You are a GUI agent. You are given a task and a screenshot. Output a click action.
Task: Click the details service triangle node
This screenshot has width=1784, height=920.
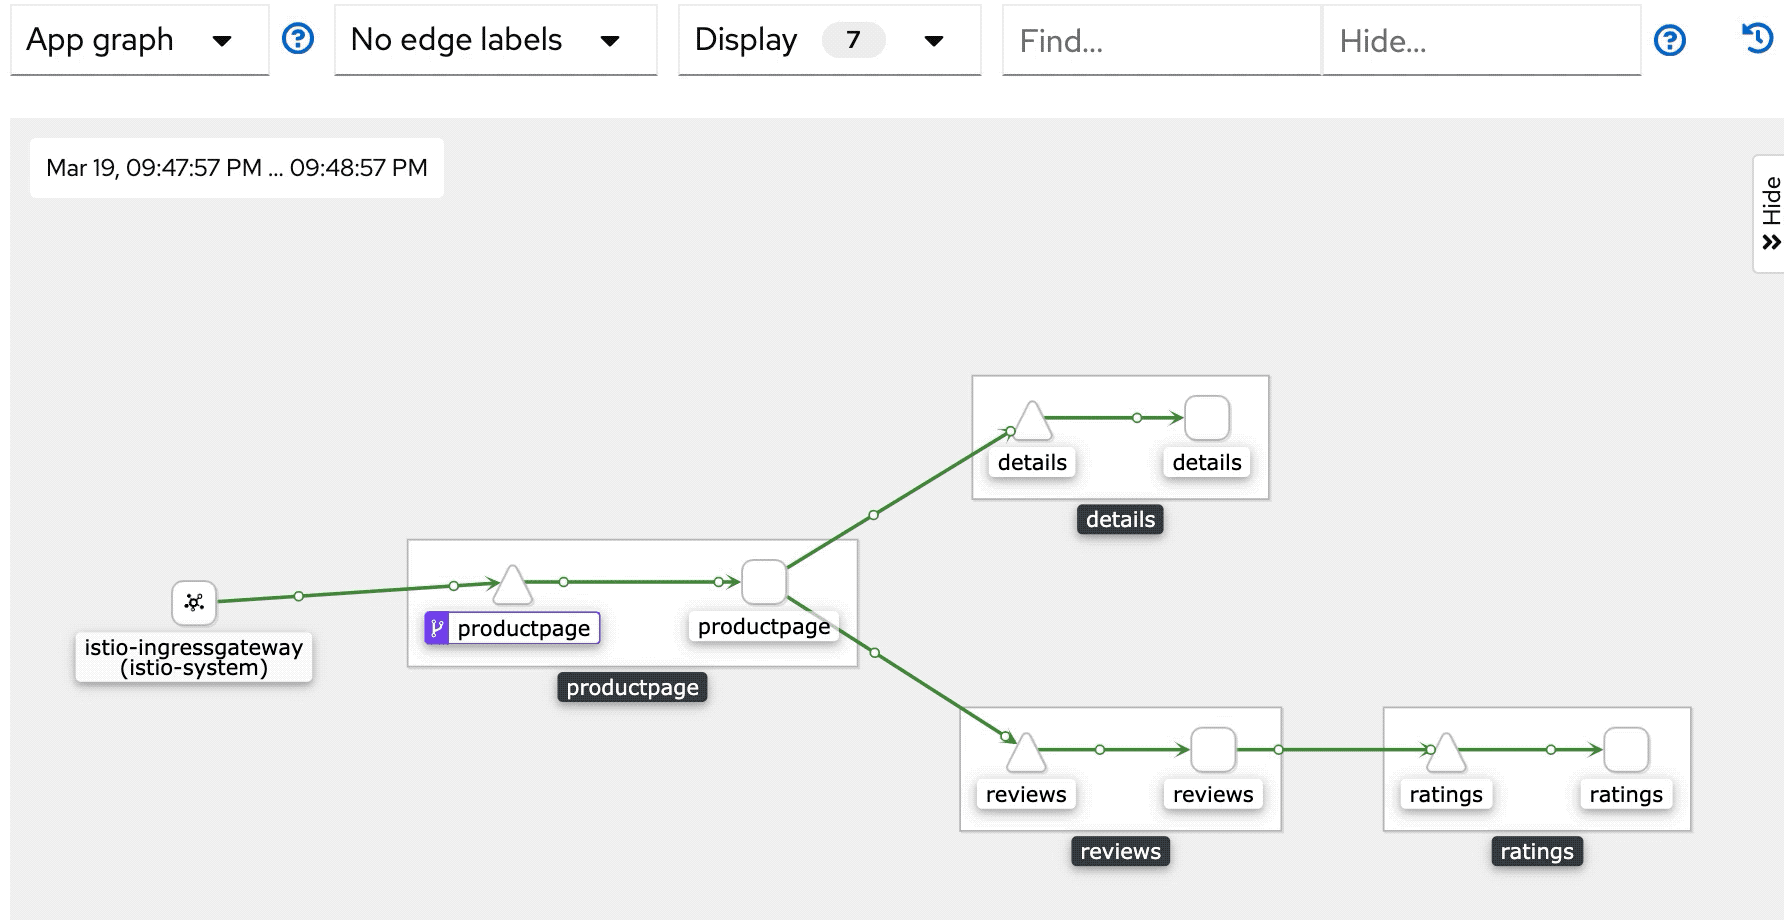click(1032, 421)
